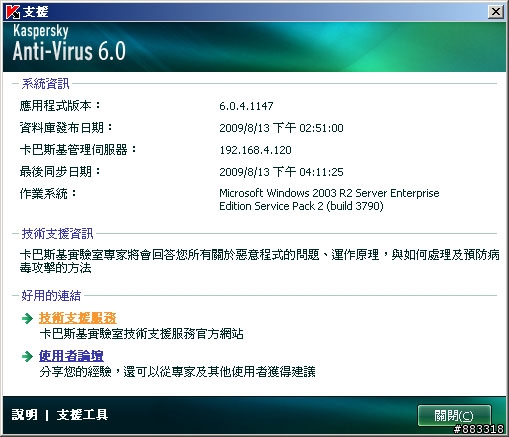Click description 卡巴斯基實驗室技術支援服務官方網站

click(x=141, y=334)
